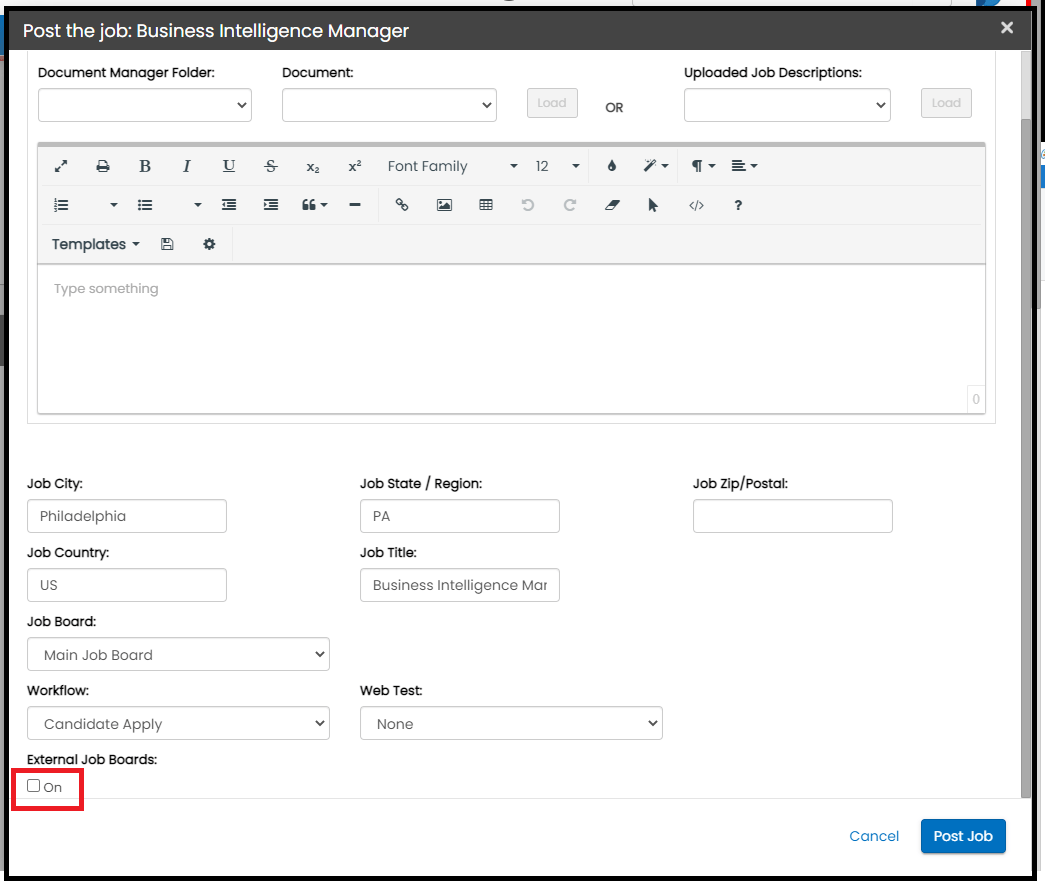Screen dimensions: 1045x891
Task: Toggle italic text style
Action: pos(187,166)
